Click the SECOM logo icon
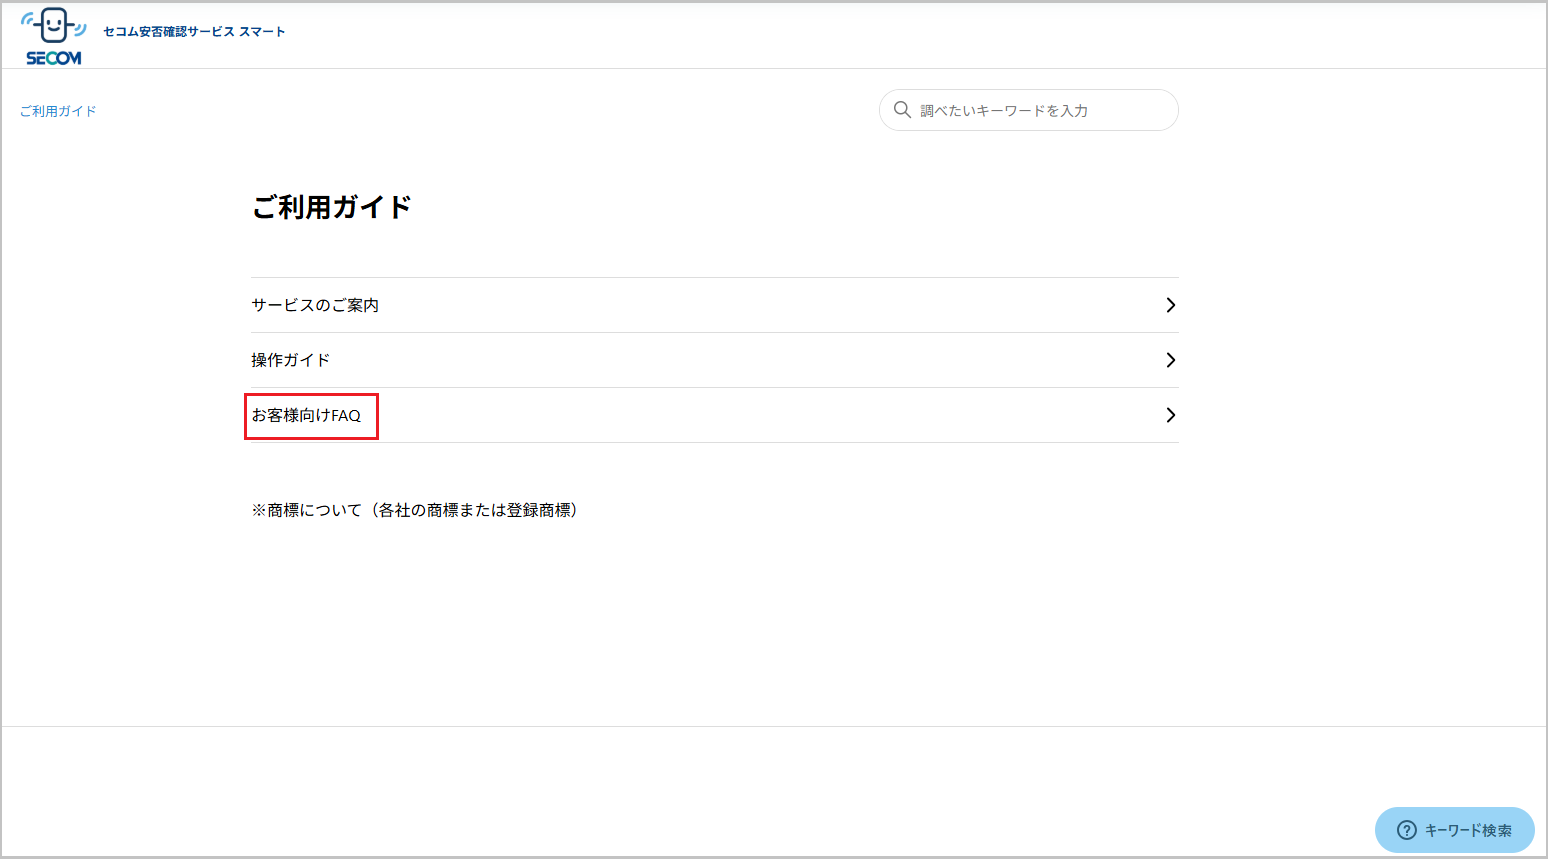This screenshot has width=1548, height=861. click(54, 37)
